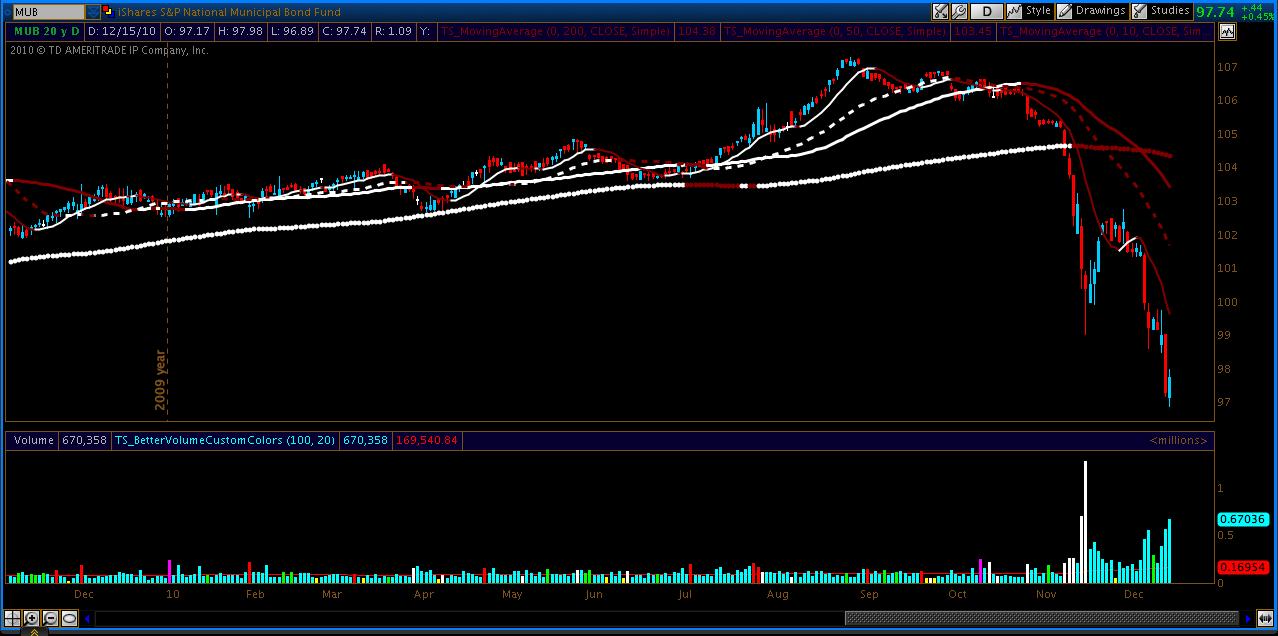Image resolution: width=1278 pixels, height=636 pixels.
Task: Click the TS_BetterVolumeCustomColors study label
Action: pyautogui.click(x=225, y=440)
